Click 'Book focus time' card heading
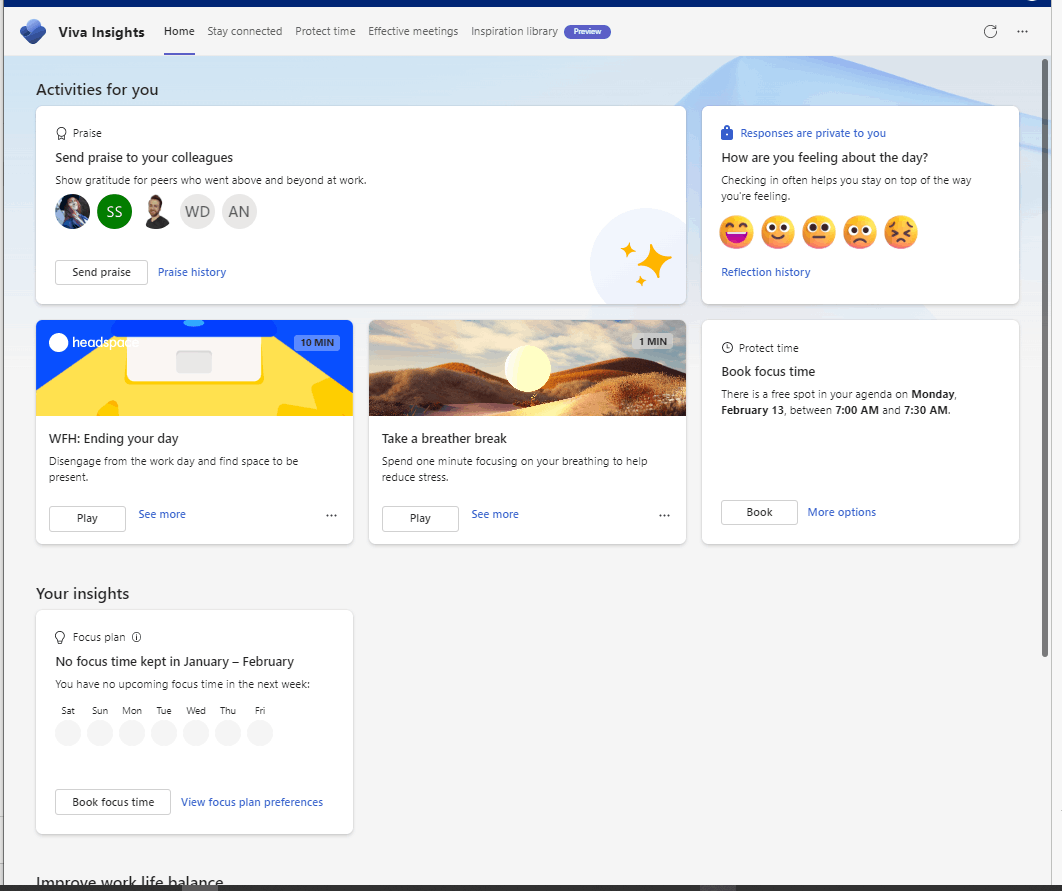The width and height of the screenshot is (1062, 891). click(768, 372)
